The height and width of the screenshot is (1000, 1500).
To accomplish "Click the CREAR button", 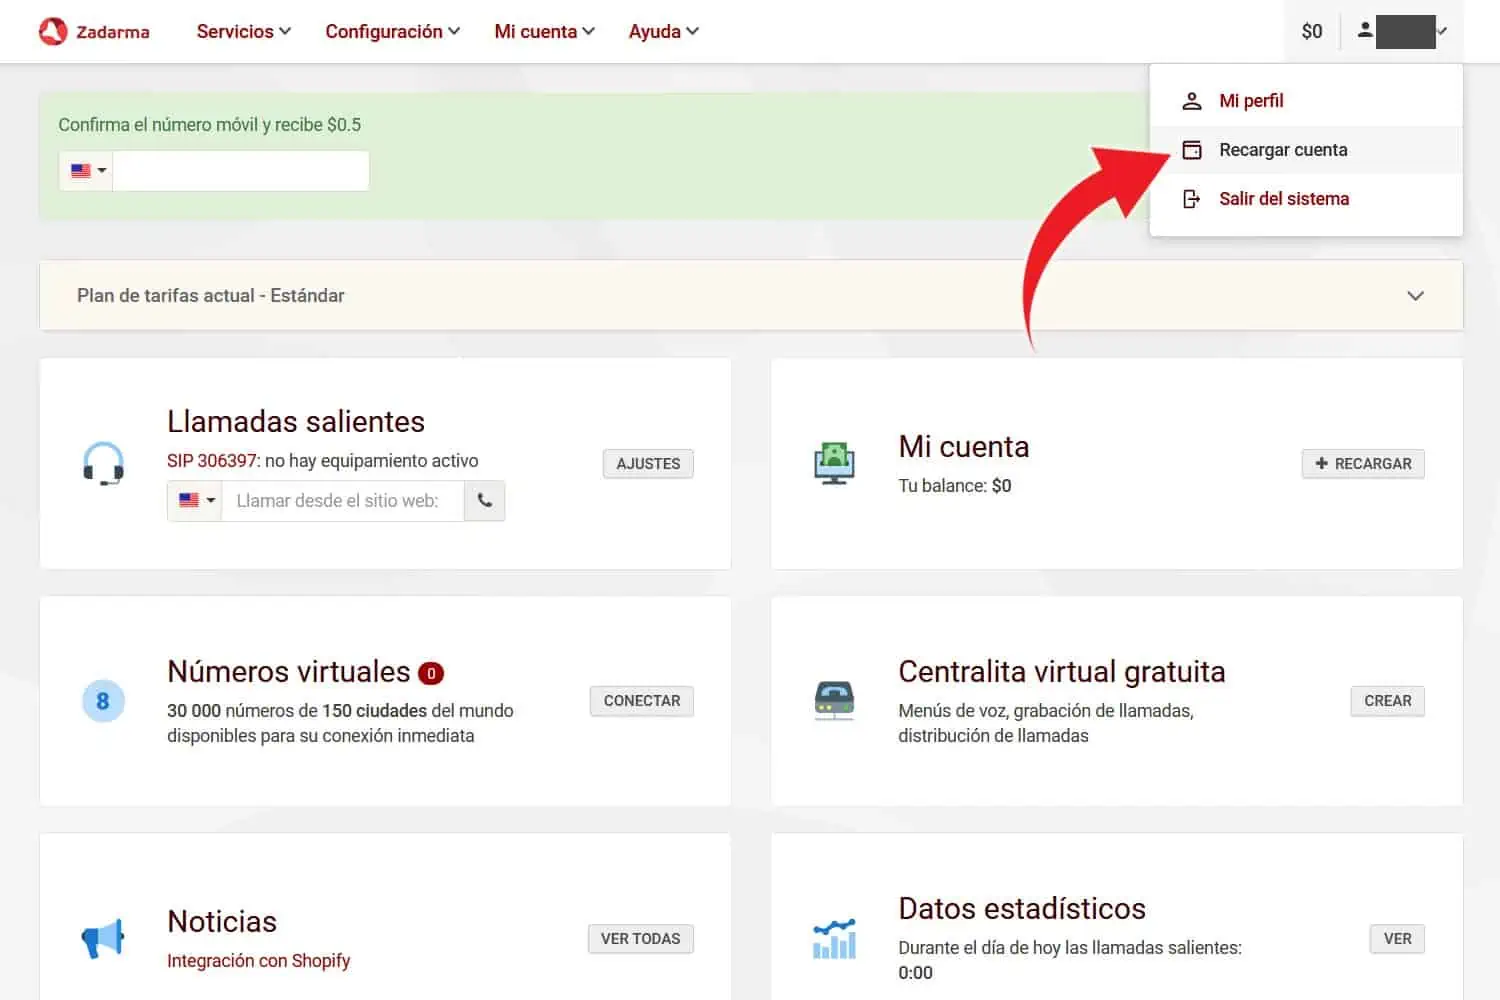I will click(x=1388, y=701).
